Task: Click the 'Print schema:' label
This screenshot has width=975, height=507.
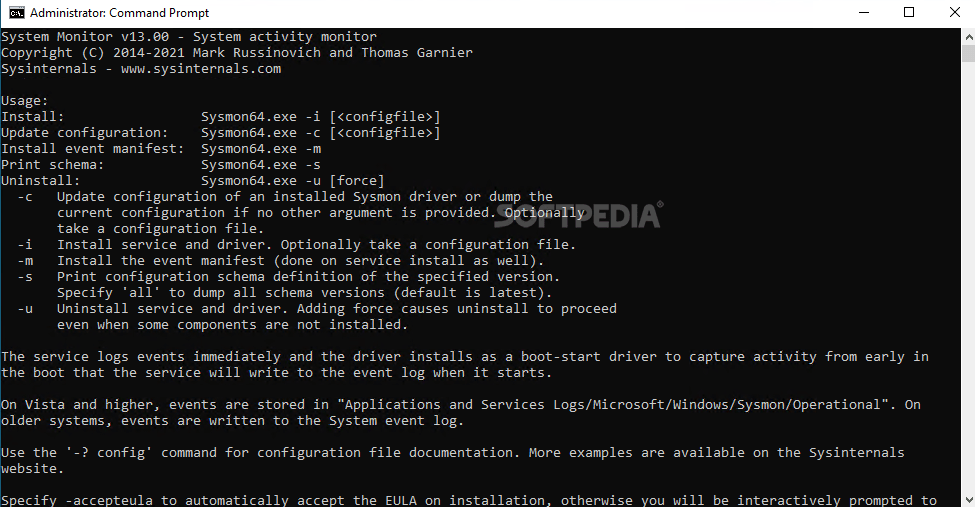Action: (53, 165)
